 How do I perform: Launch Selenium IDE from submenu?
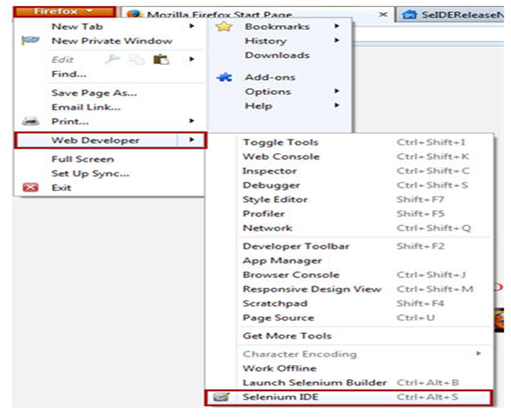348,397
